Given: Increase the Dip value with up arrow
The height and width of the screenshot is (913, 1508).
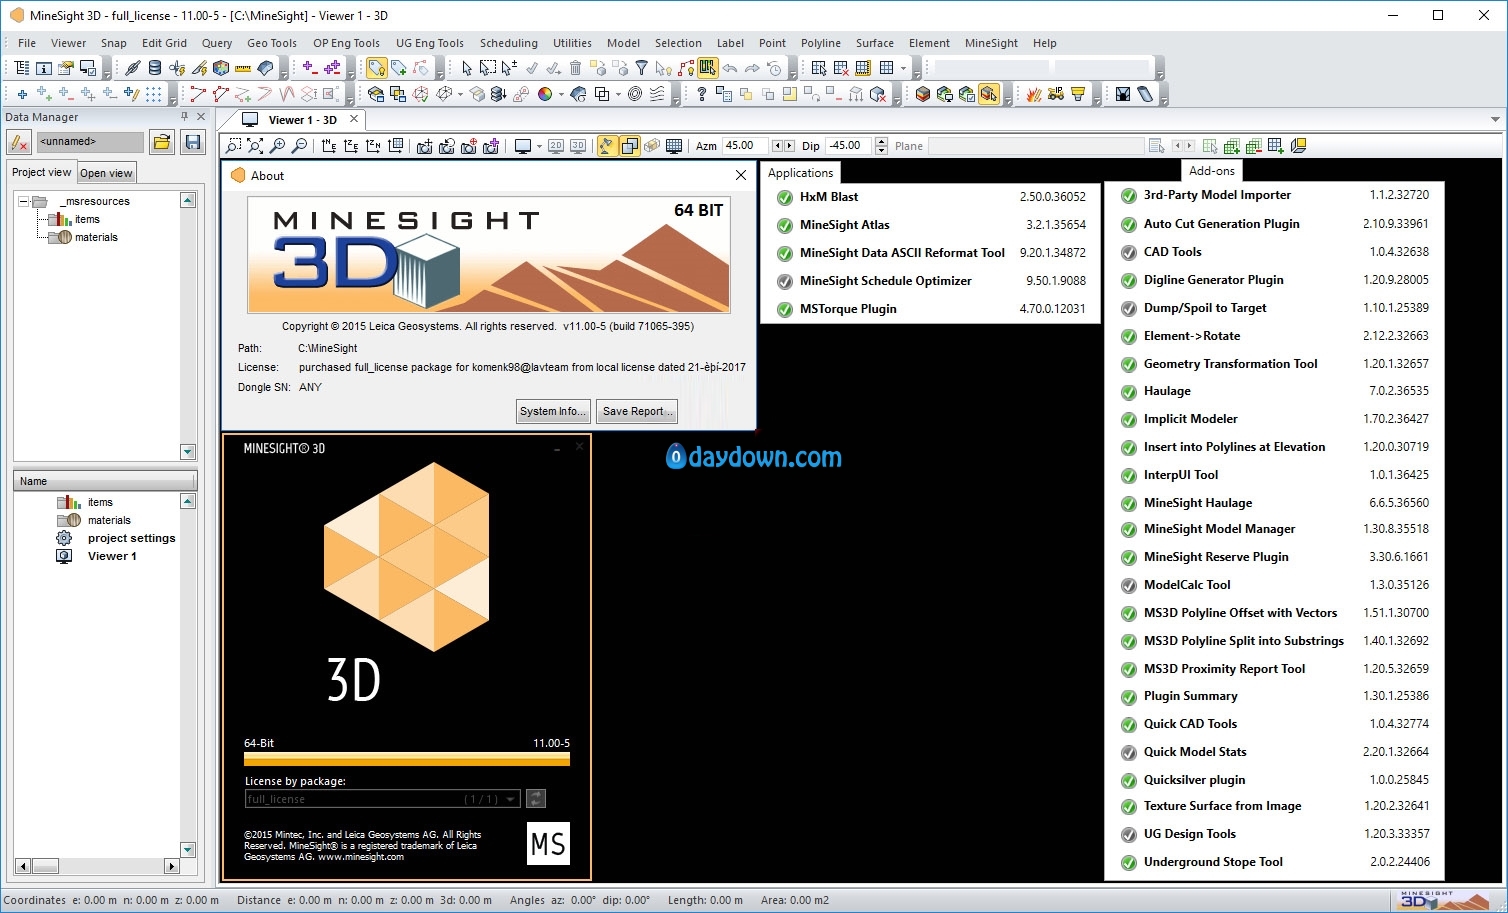Looking at the screenshot, I should pyautogui.click(x=881, y=141).
